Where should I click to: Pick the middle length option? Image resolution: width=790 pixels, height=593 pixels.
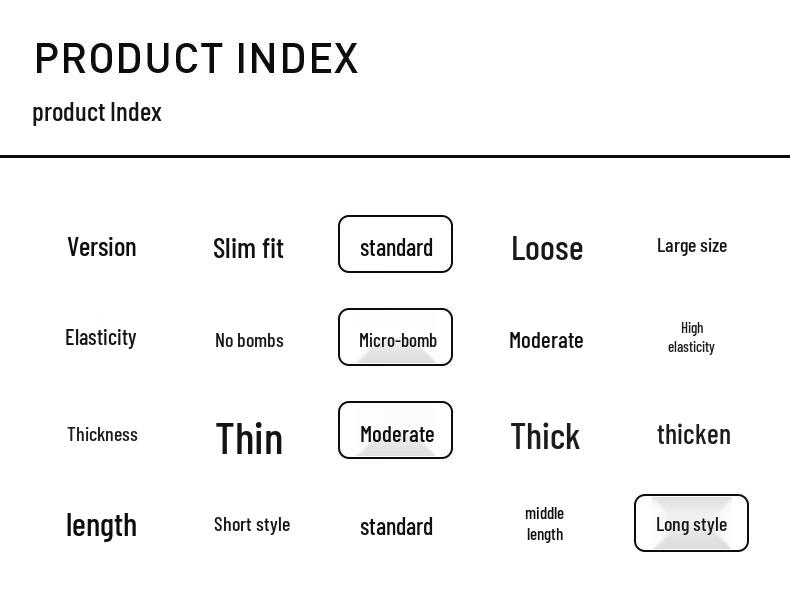click(544, 523)
